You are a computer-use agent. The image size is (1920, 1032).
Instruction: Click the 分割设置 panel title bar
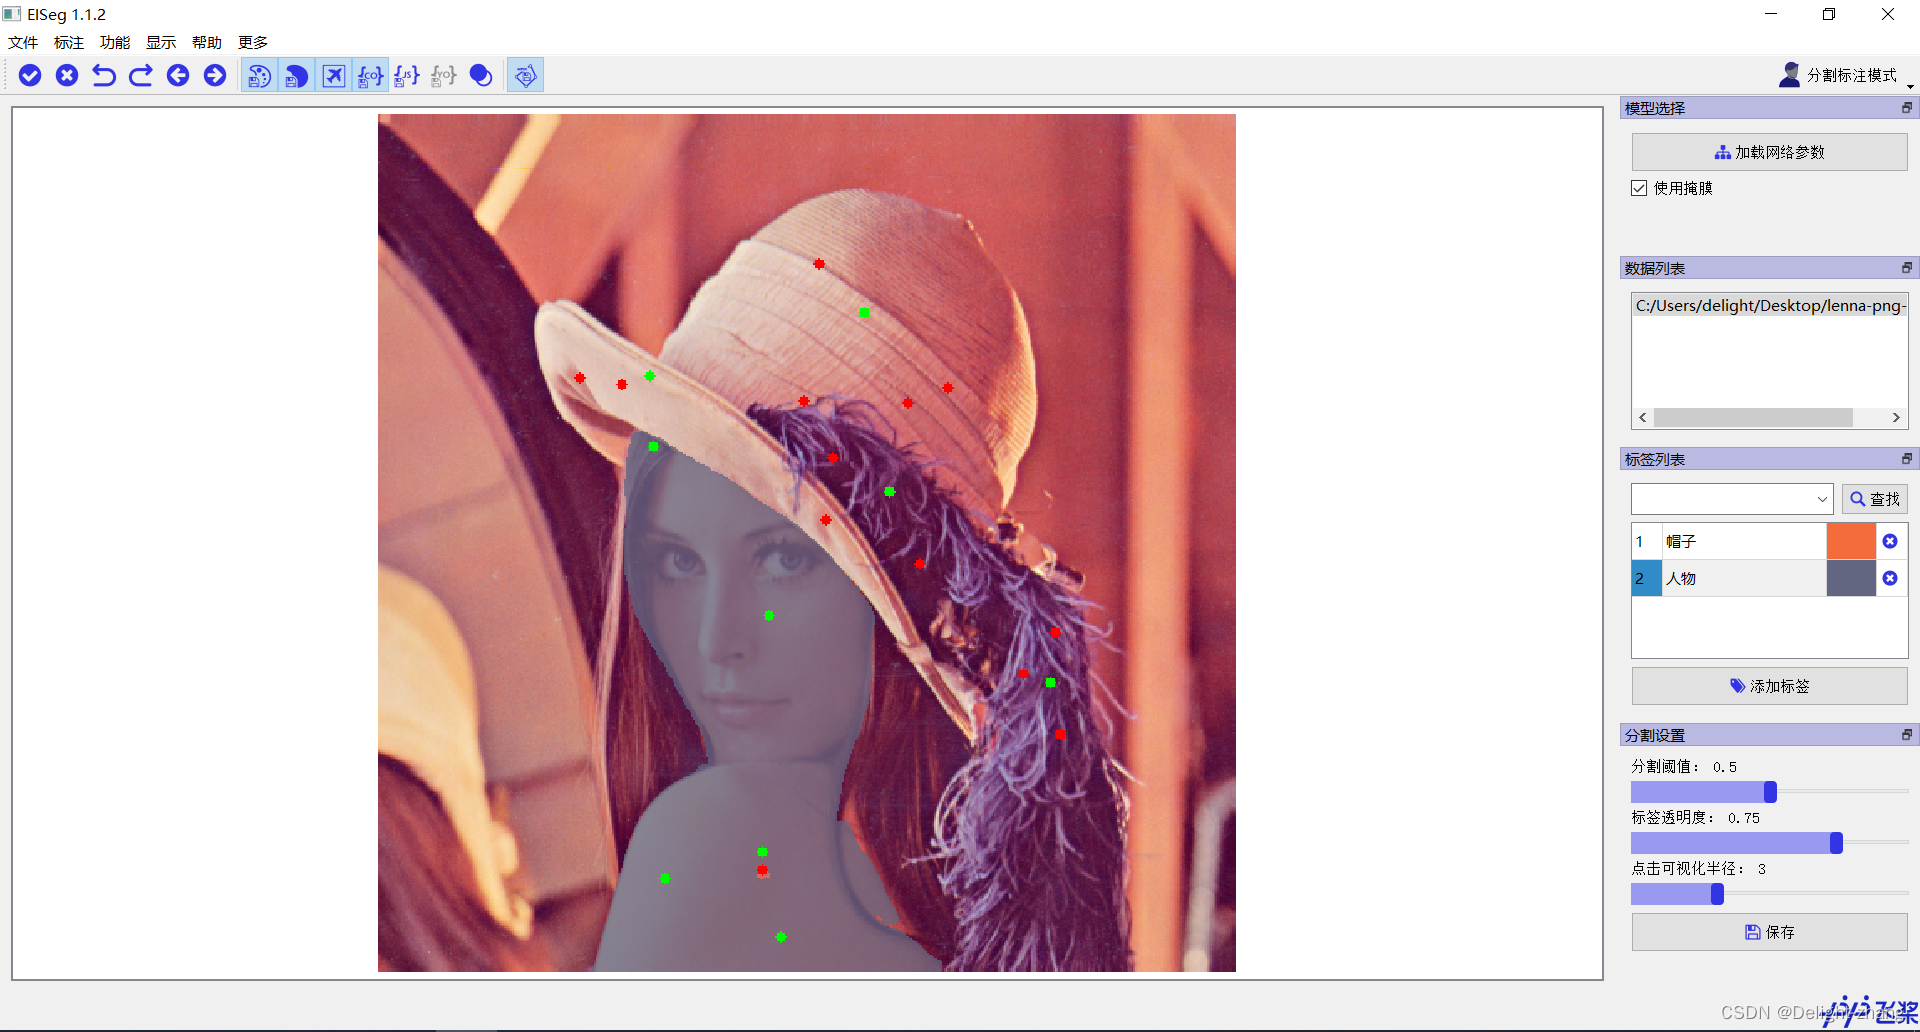(1768, 735)
